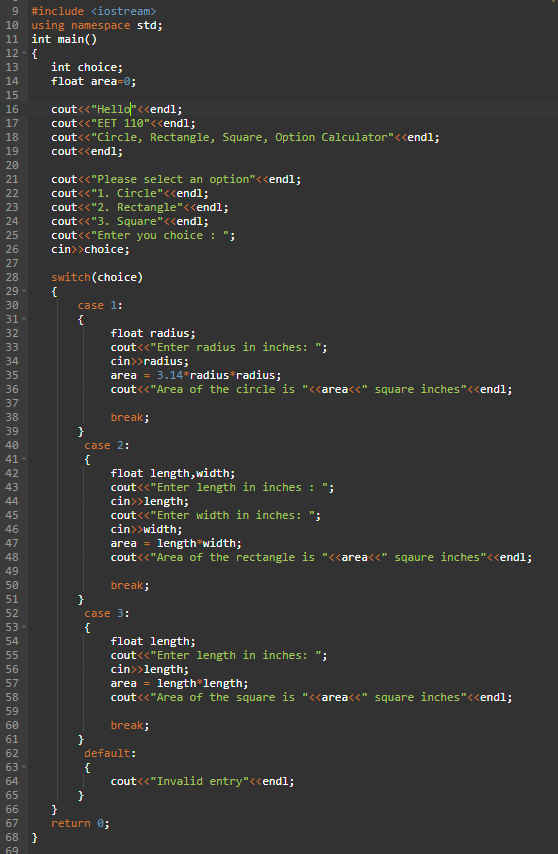
Task: Click the "Enter radius in inches" line
Action: pyautogui.click(x=219, y=347)
